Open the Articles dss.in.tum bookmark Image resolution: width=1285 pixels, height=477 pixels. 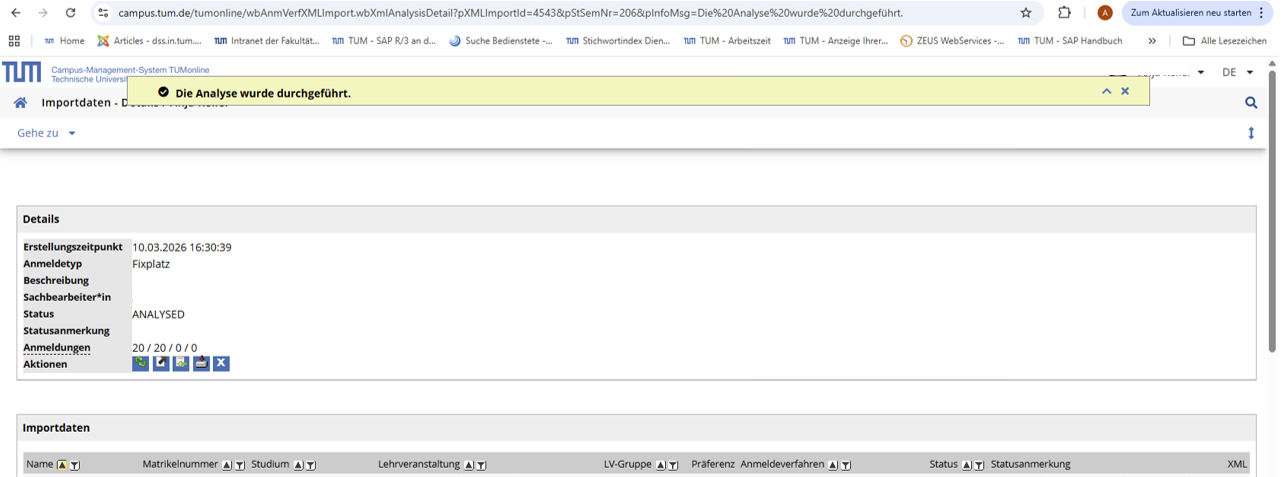(x=149, y=41)
